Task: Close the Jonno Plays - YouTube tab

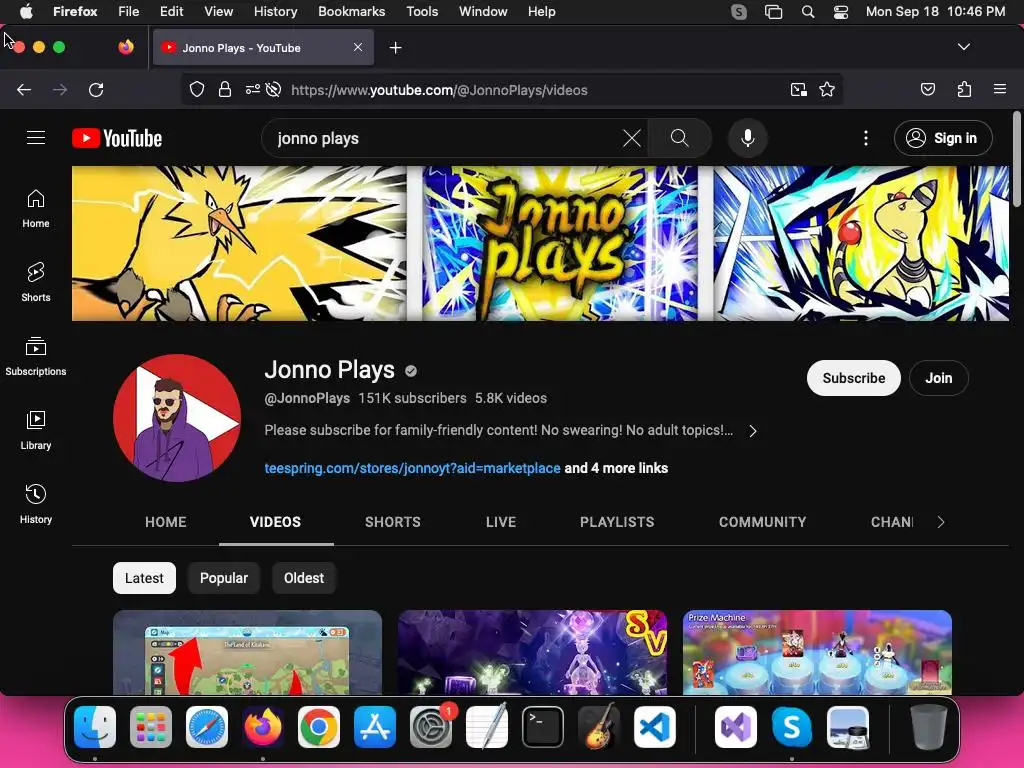Action: click(x=358, y=47)
